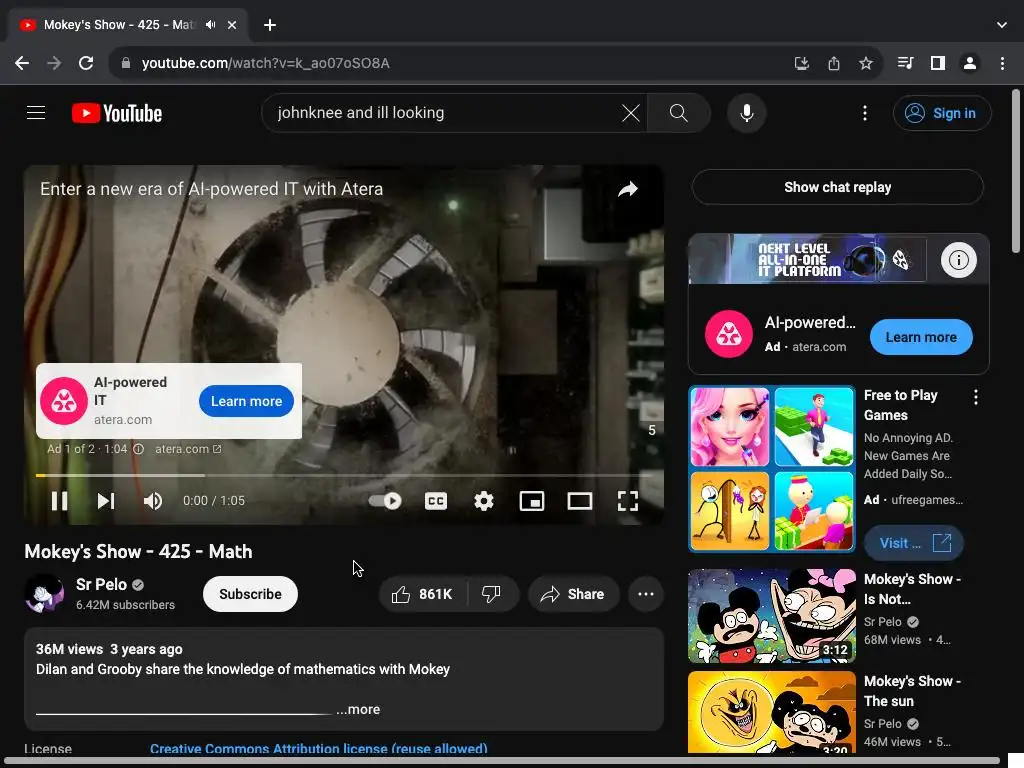Open Chrome three-dot menu
The image size is (1024, 768).
(x=1002, y=63)
